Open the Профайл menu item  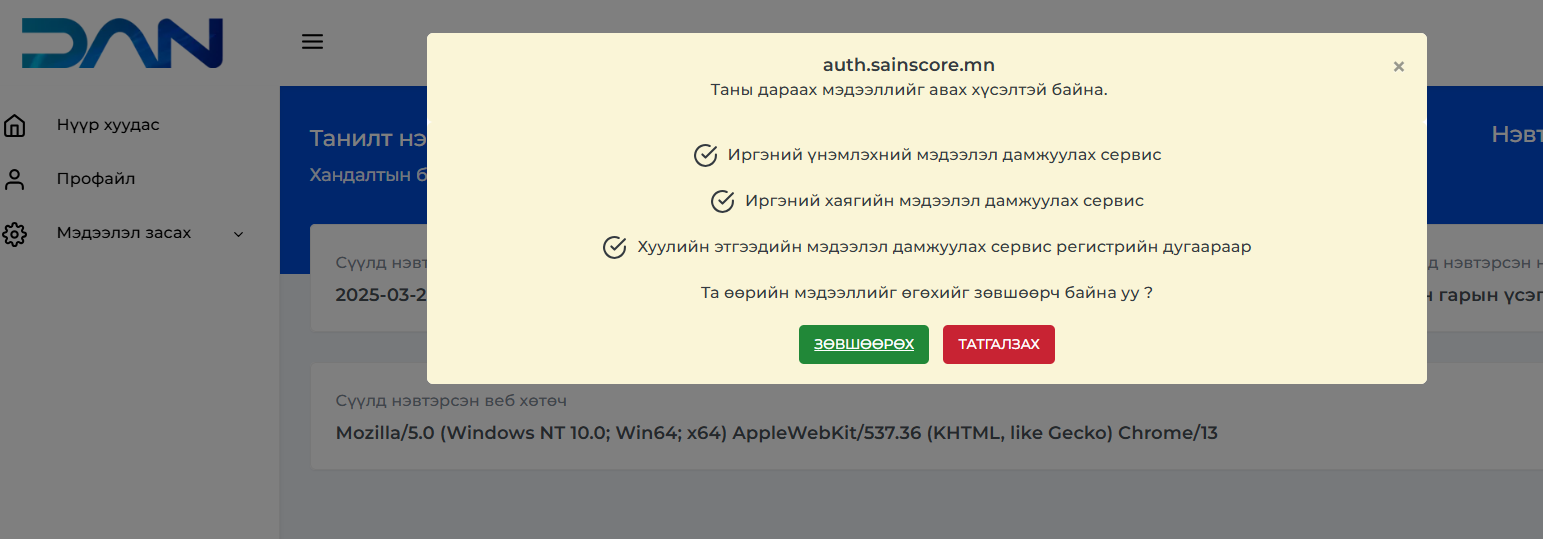(x=96, y=179)
